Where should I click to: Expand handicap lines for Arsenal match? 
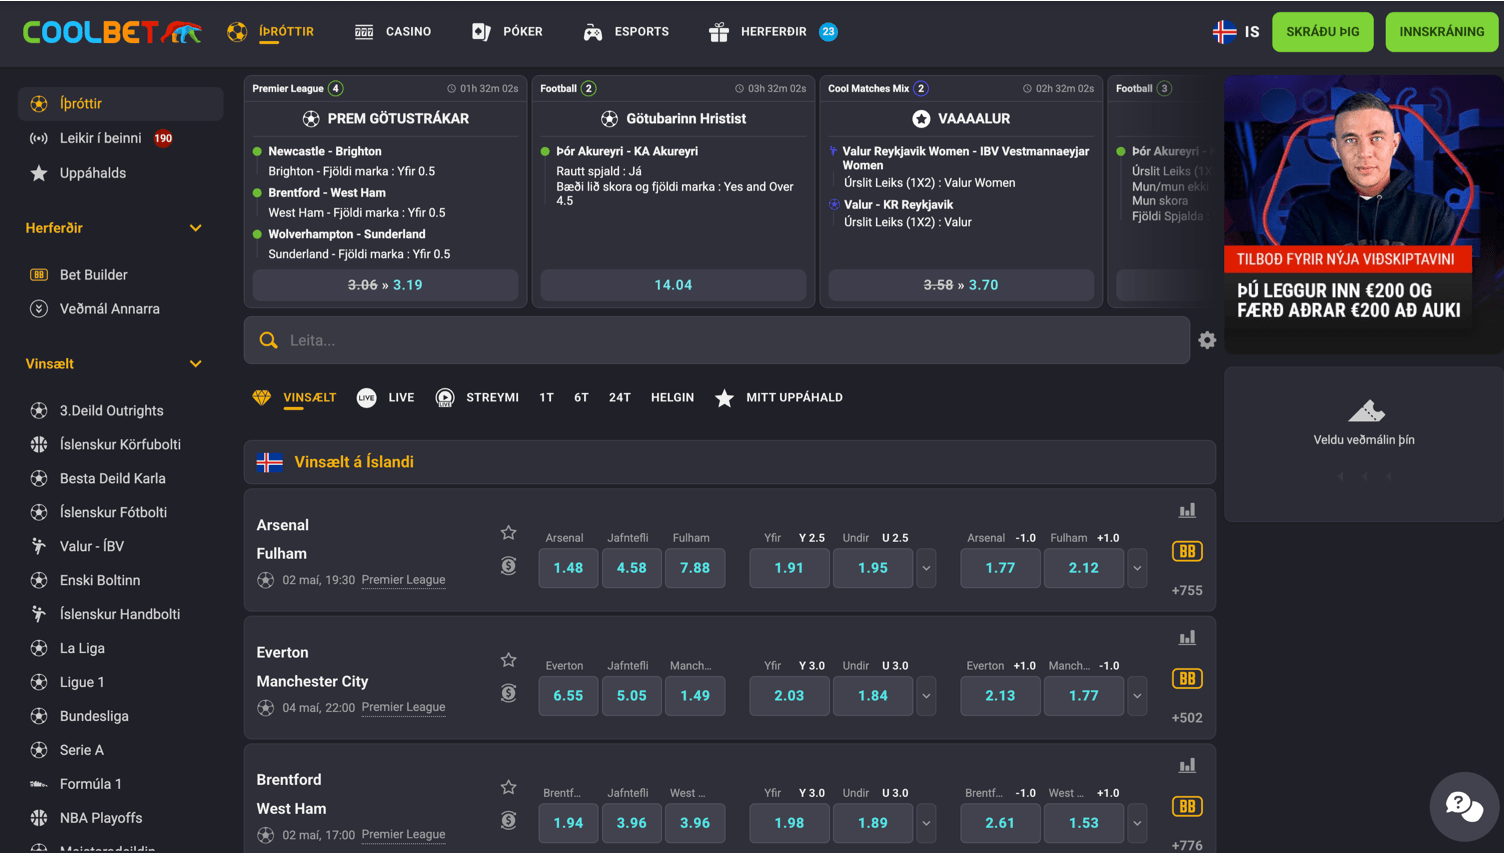point(1137,568)
